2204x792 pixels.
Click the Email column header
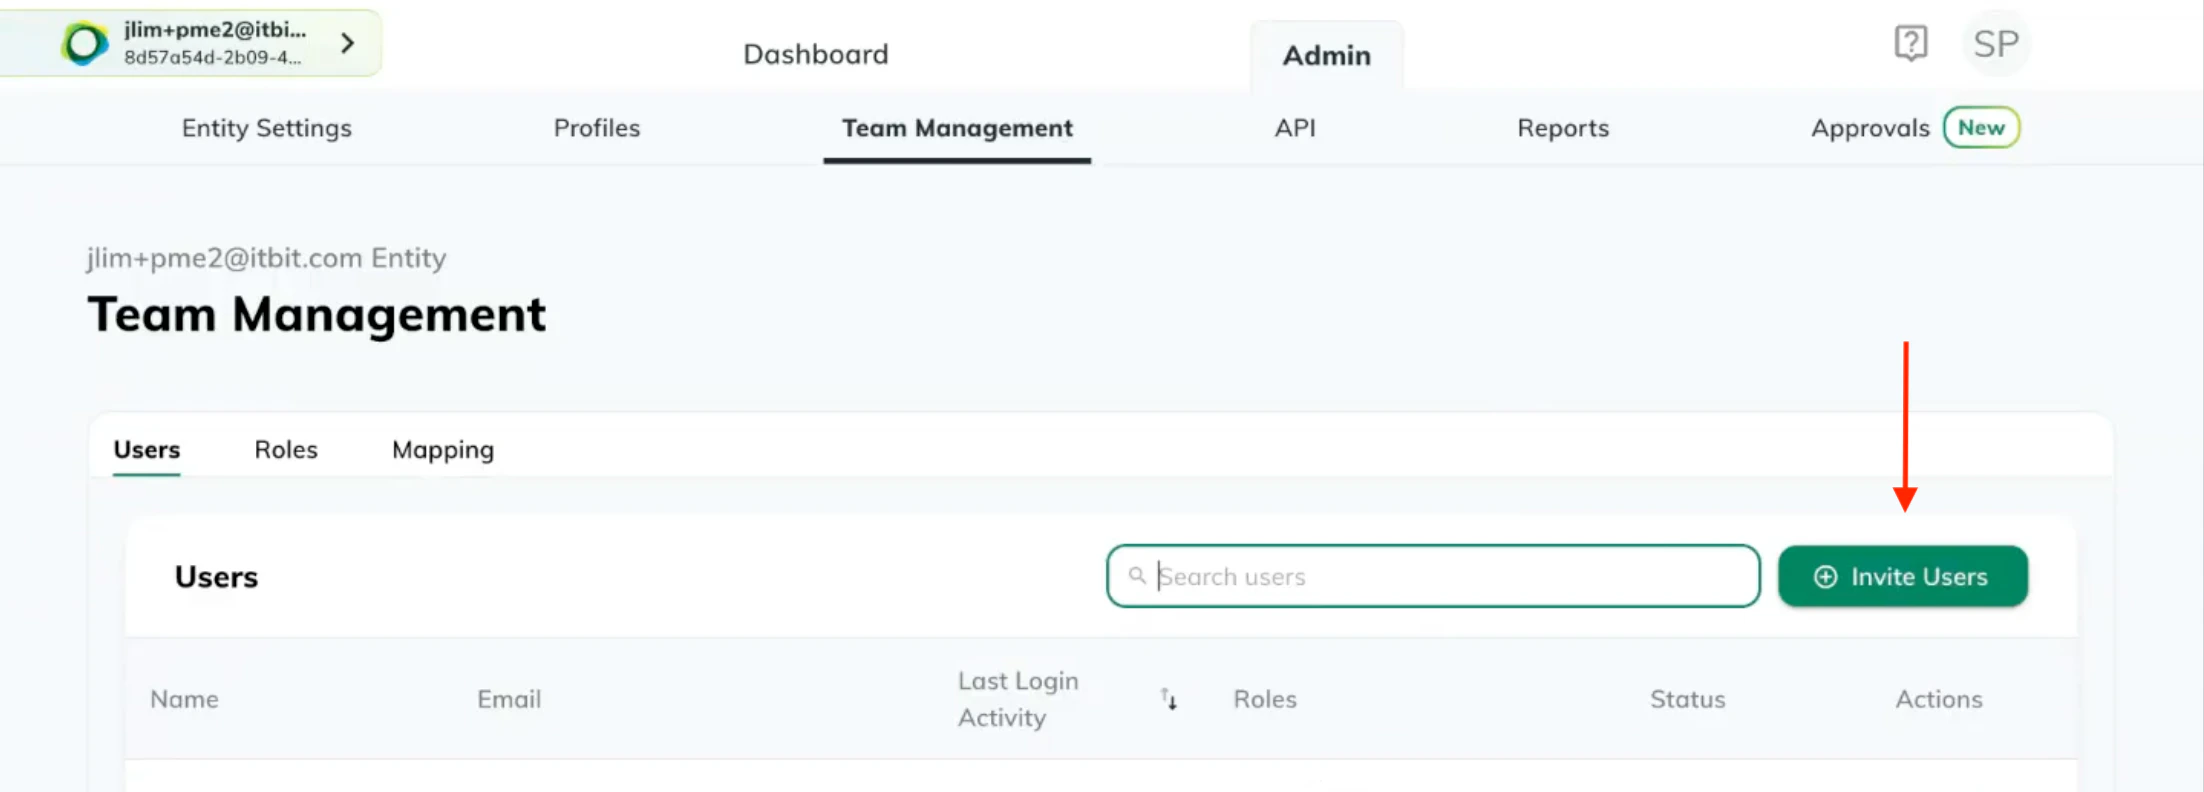click(x=509, y=699)
